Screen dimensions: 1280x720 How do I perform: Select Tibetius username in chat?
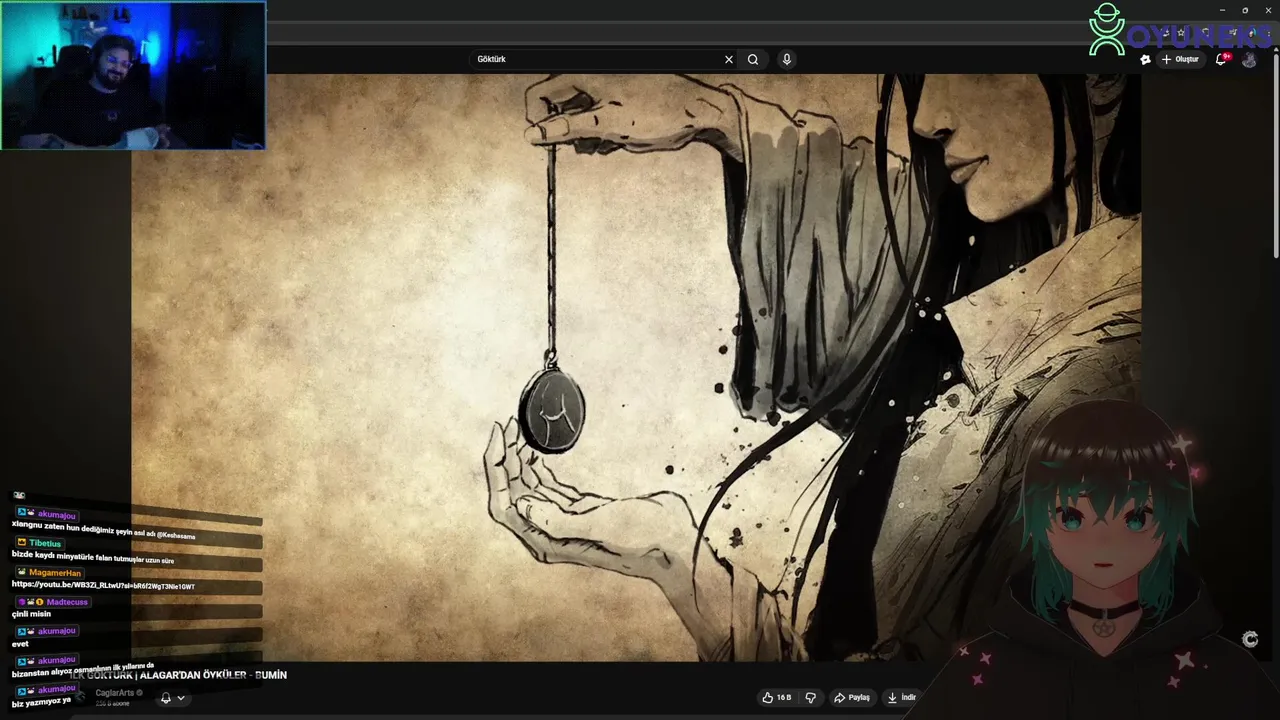tap(45, 543)
